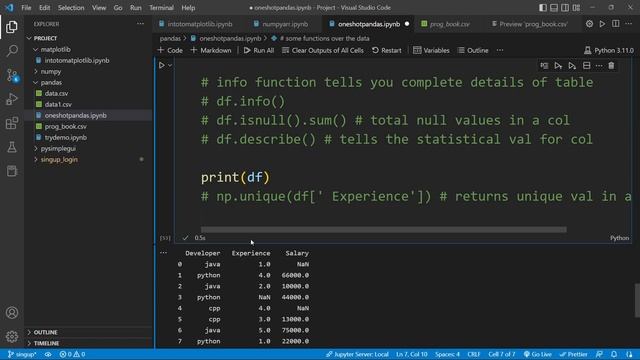Open cell output more actions ellipsis
This screenshot has height=360, width=640.
pyautogui.click(x=163, y=253)
